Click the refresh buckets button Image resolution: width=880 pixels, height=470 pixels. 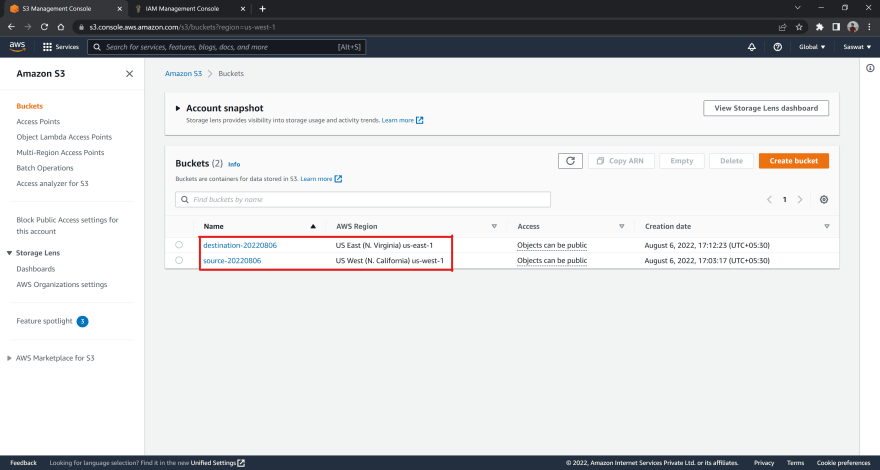pyautogui.click(x=570, y=161)
